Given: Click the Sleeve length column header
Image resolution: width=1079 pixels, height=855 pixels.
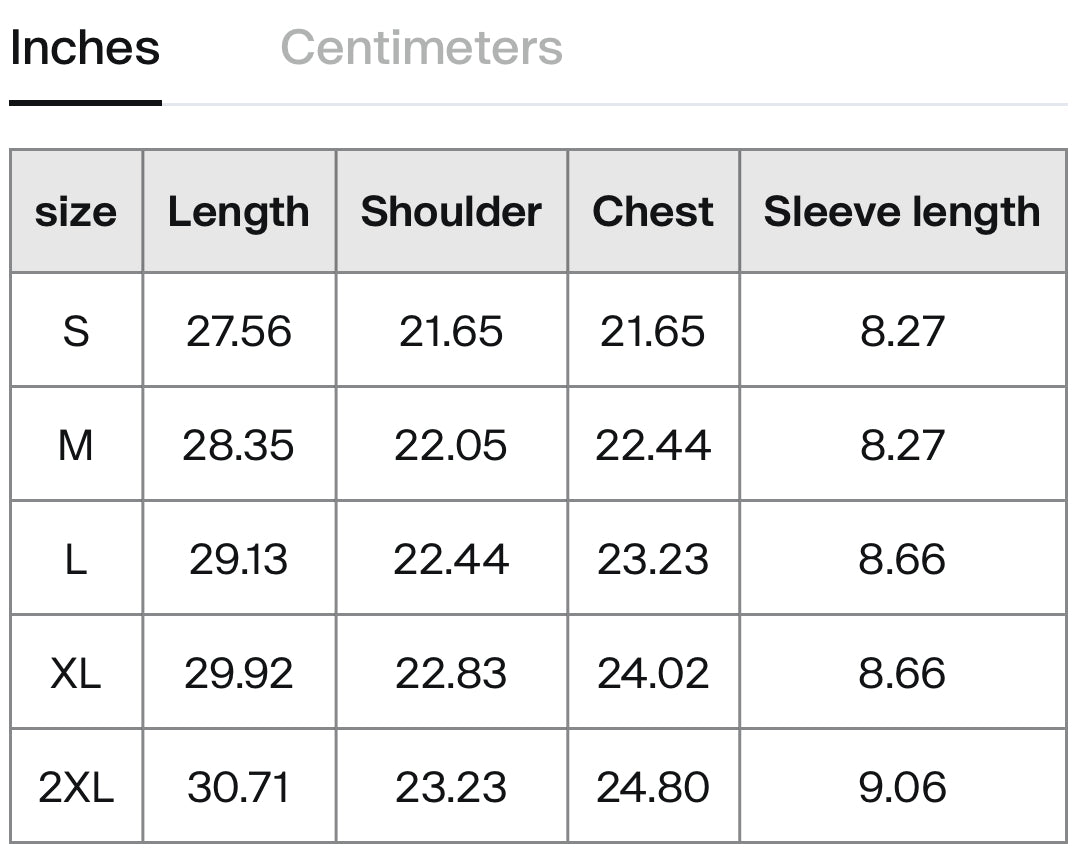Looking at the screenshot, I should click(x=902, y=211).
